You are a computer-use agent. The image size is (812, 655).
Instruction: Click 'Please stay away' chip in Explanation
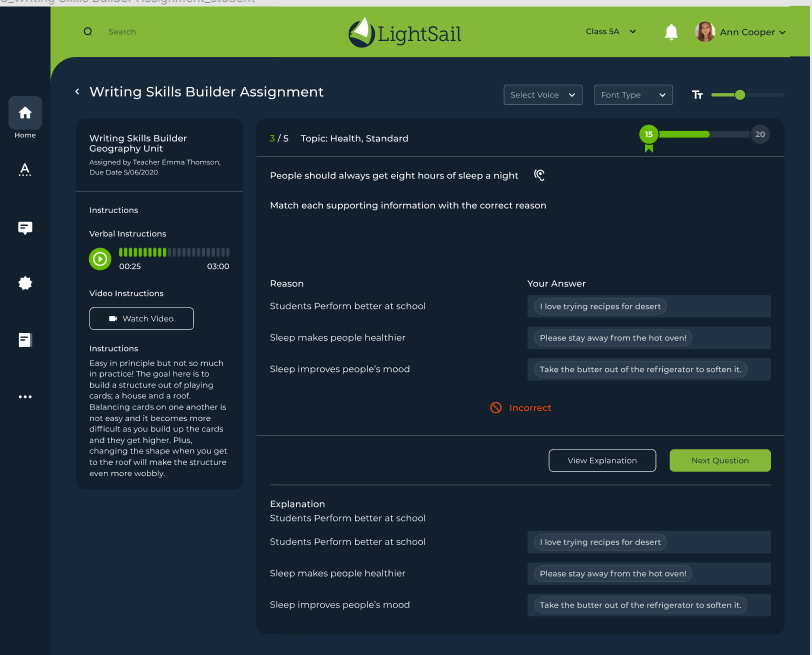(x=613, y=574)
